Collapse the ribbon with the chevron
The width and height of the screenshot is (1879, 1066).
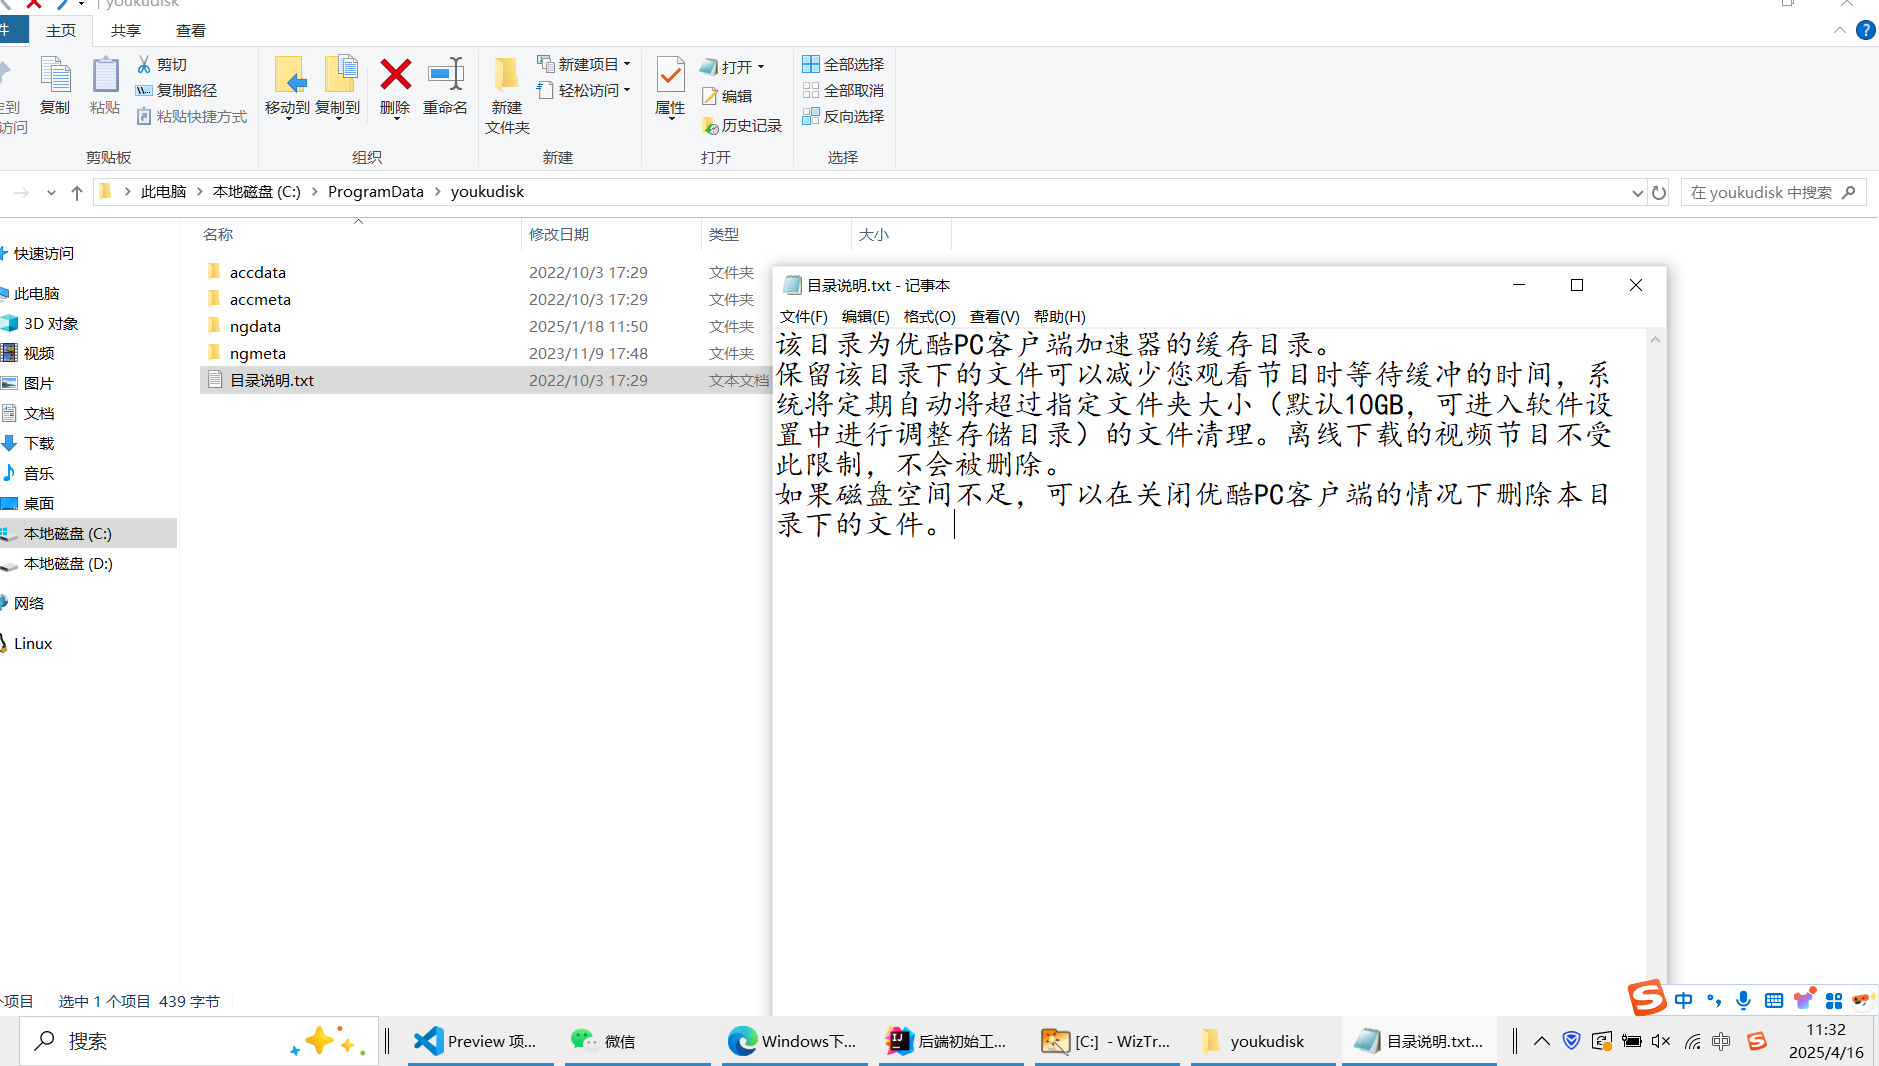pyautogui.click(x=1840, y=30)
